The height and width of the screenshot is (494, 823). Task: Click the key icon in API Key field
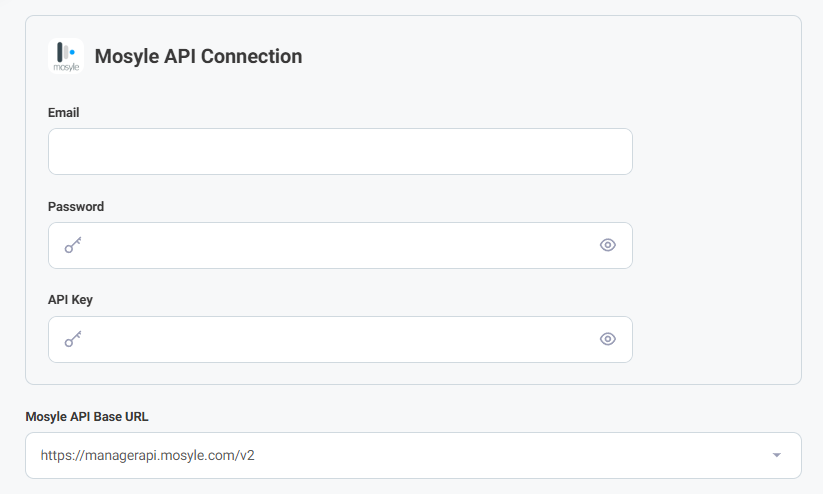[73, 339]
